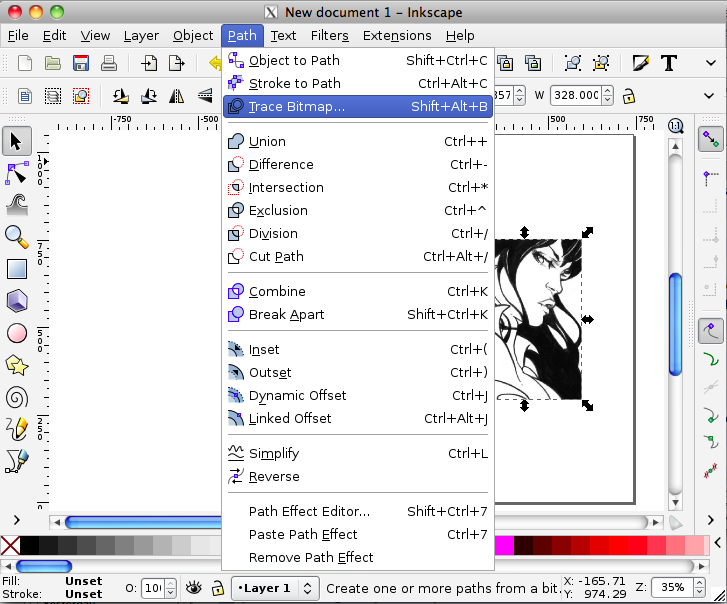The height and width of the screenshot is (604, 727).
Task: Expand tool controls bar overflow chevron
Action: point(709,96)
